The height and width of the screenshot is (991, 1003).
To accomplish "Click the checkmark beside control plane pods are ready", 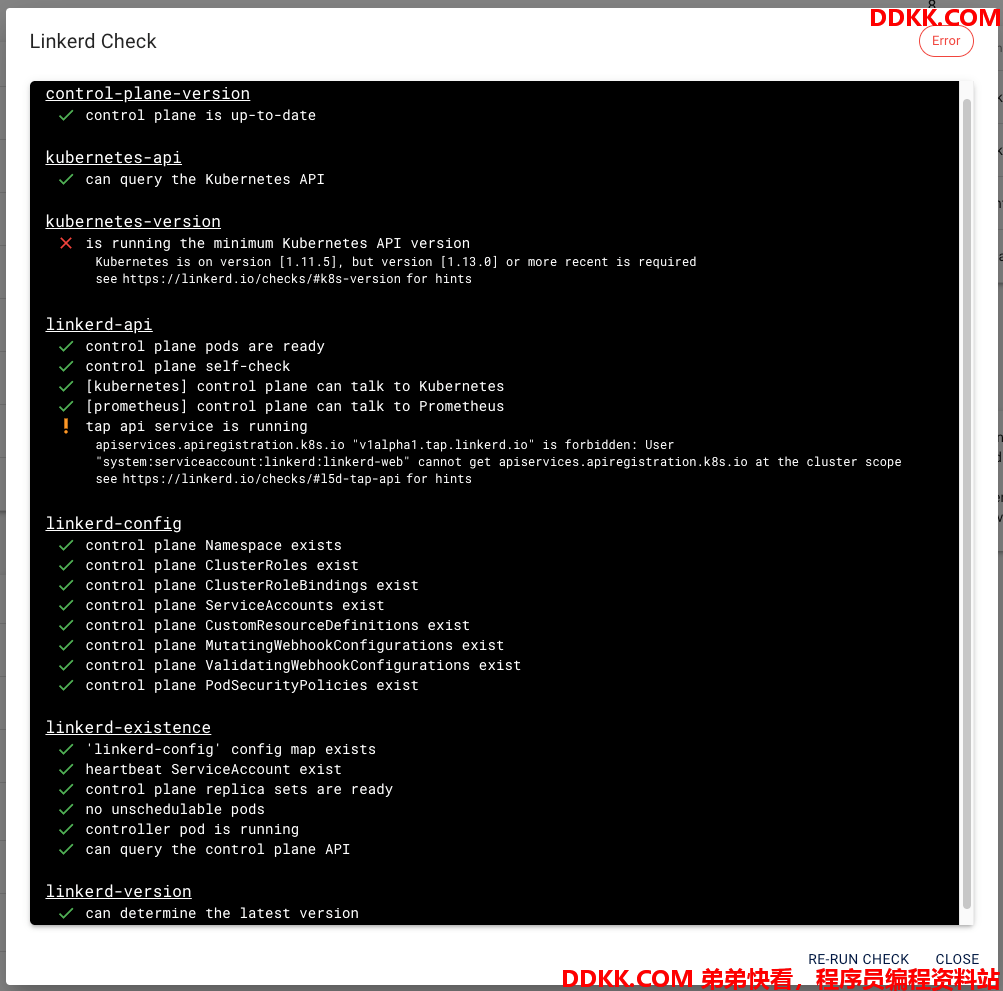I will click(66, 346).
